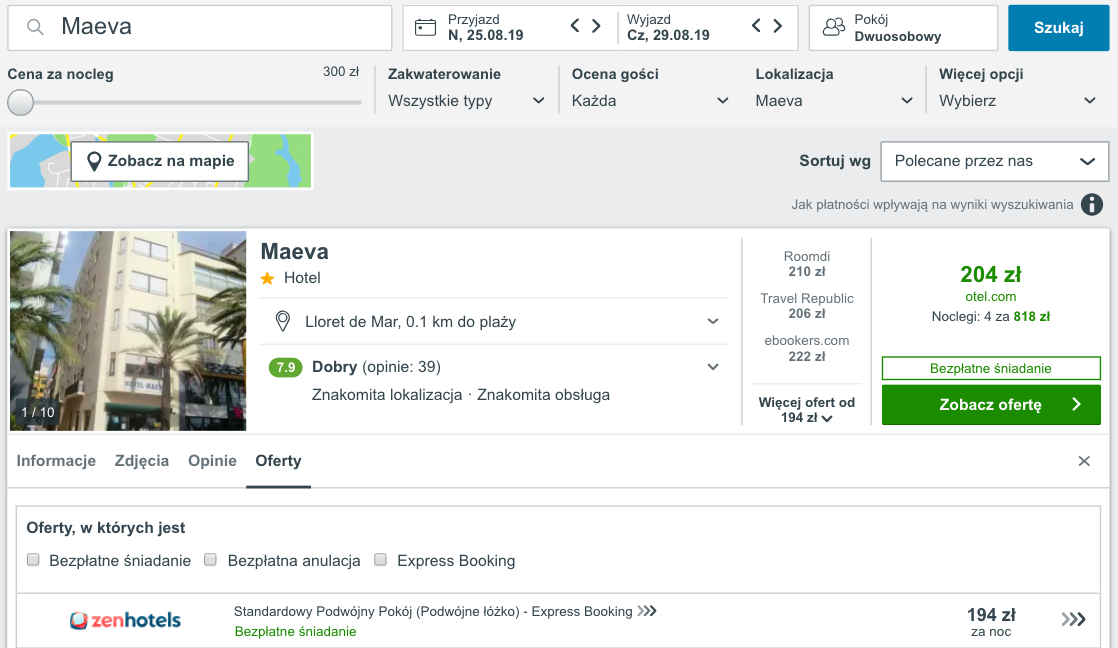Click the triple arrow next to 194 zł
The height and width of the screenshot is (648, 1118).
(x=1073, y=619)
